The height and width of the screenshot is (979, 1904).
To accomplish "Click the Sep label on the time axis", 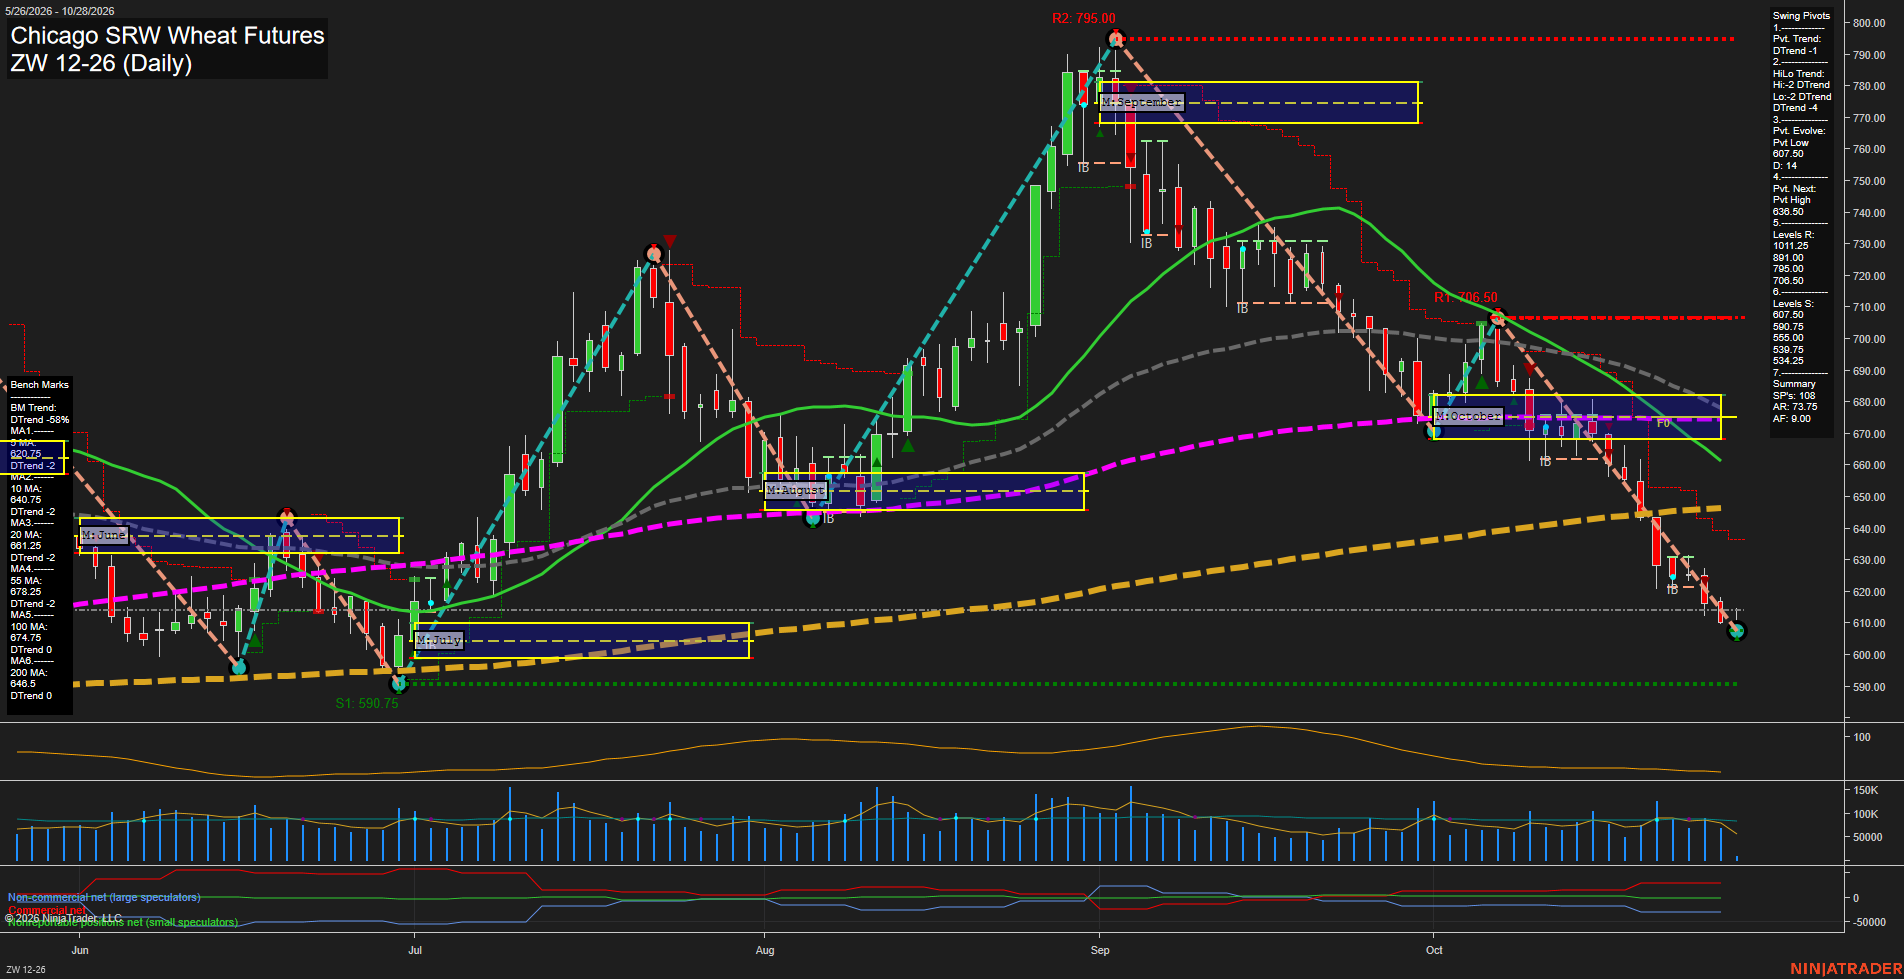I will click(1100, 950).
